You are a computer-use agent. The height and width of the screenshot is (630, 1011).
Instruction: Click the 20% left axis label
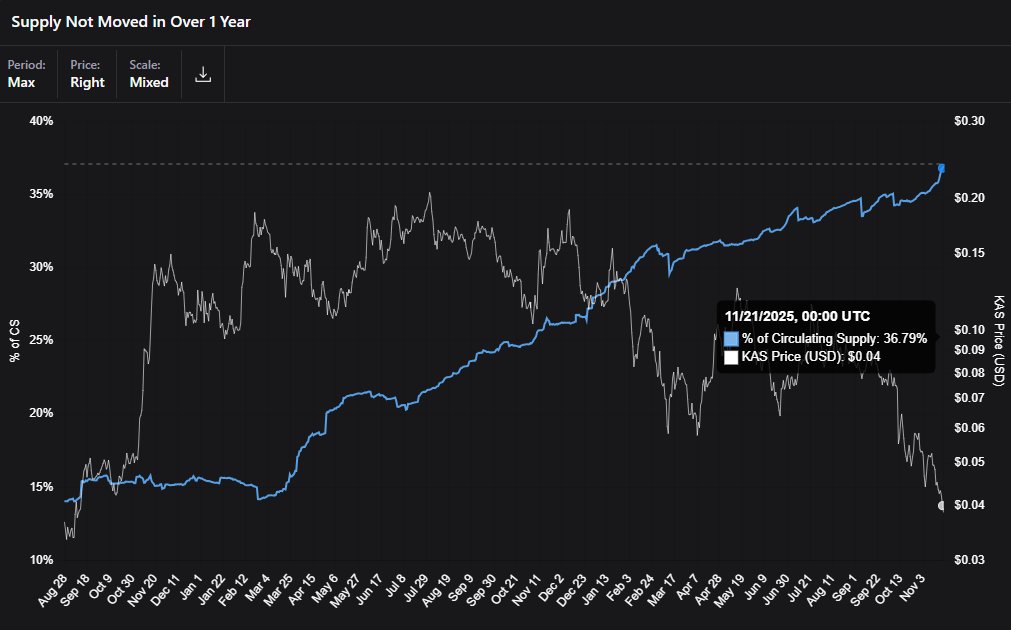(x=41, y=413)
